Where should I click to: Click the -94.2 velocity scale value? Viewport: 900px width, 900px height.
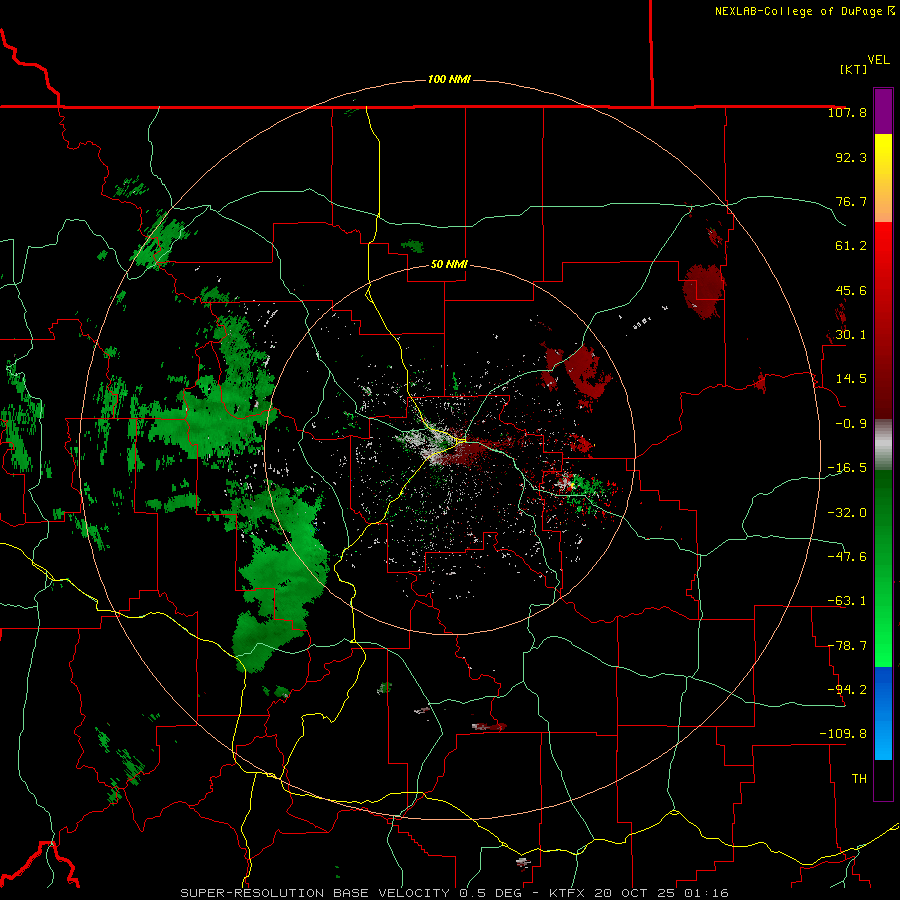point(847,690)
